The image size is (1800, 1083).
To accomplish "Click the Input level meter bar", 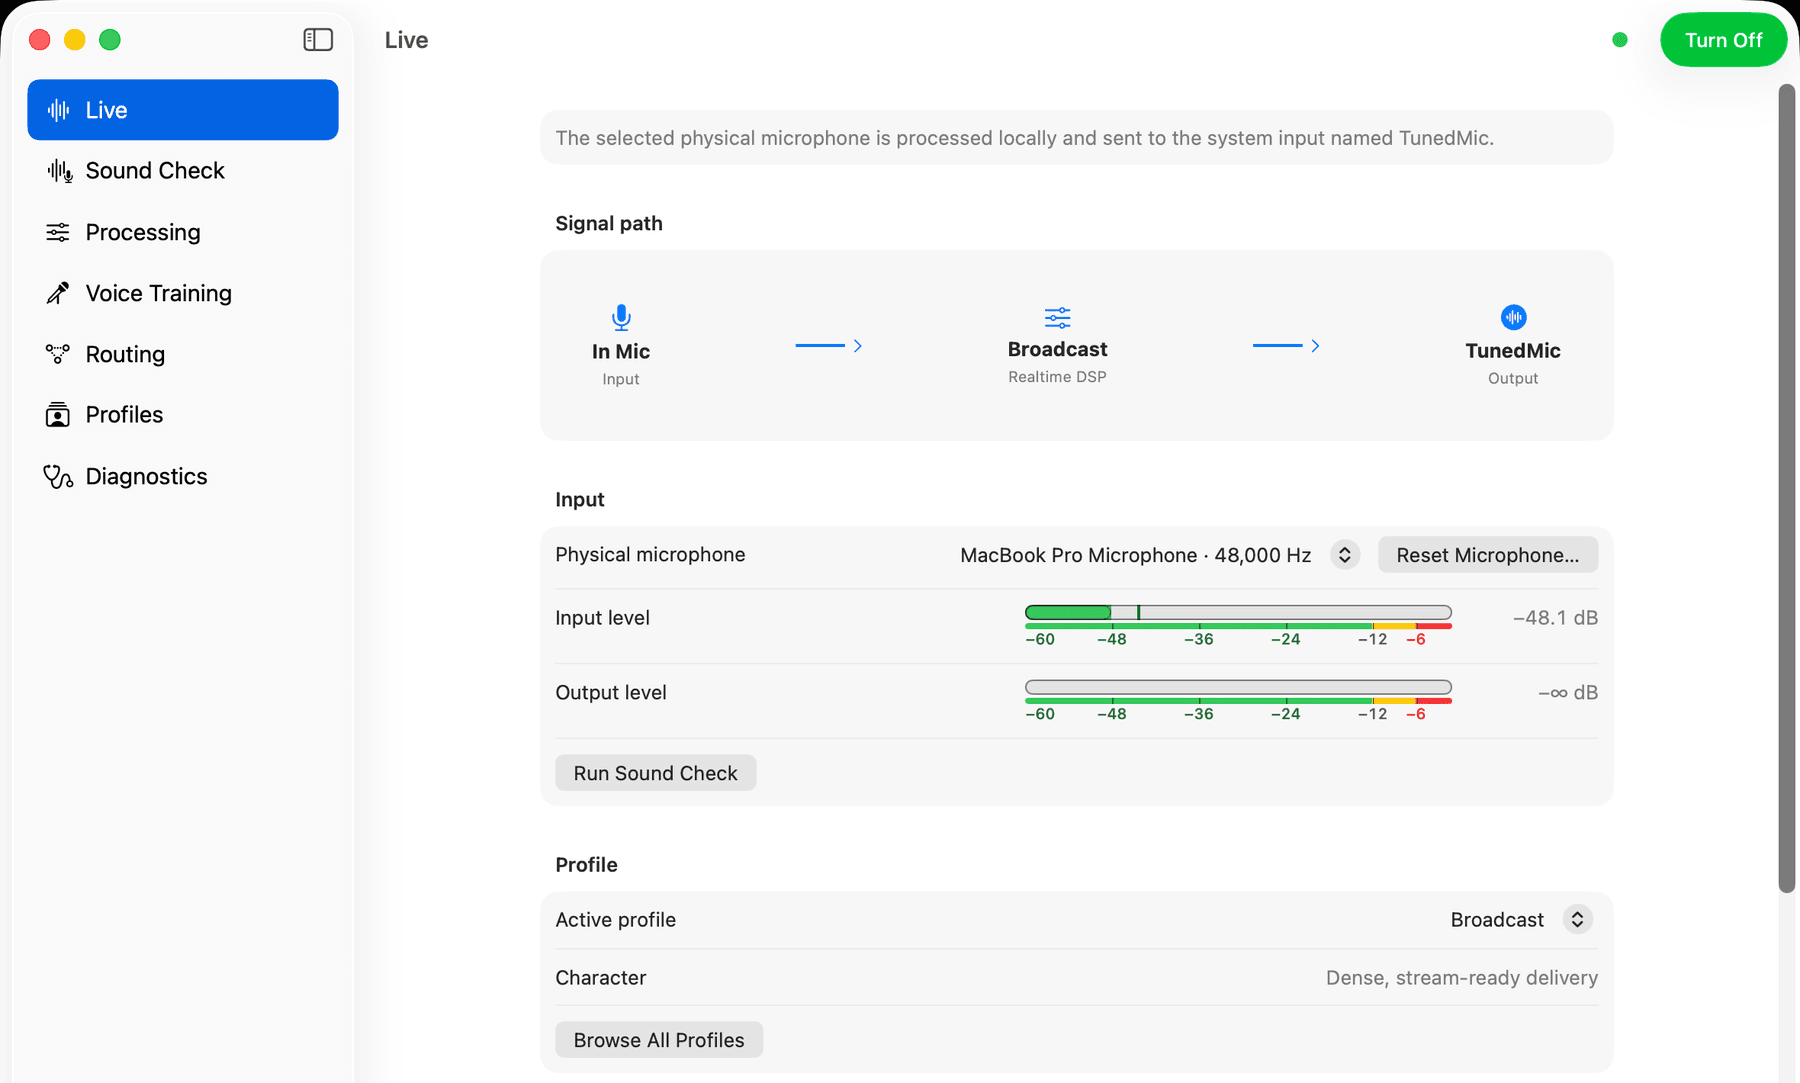I will click(x=1238, y=612).
